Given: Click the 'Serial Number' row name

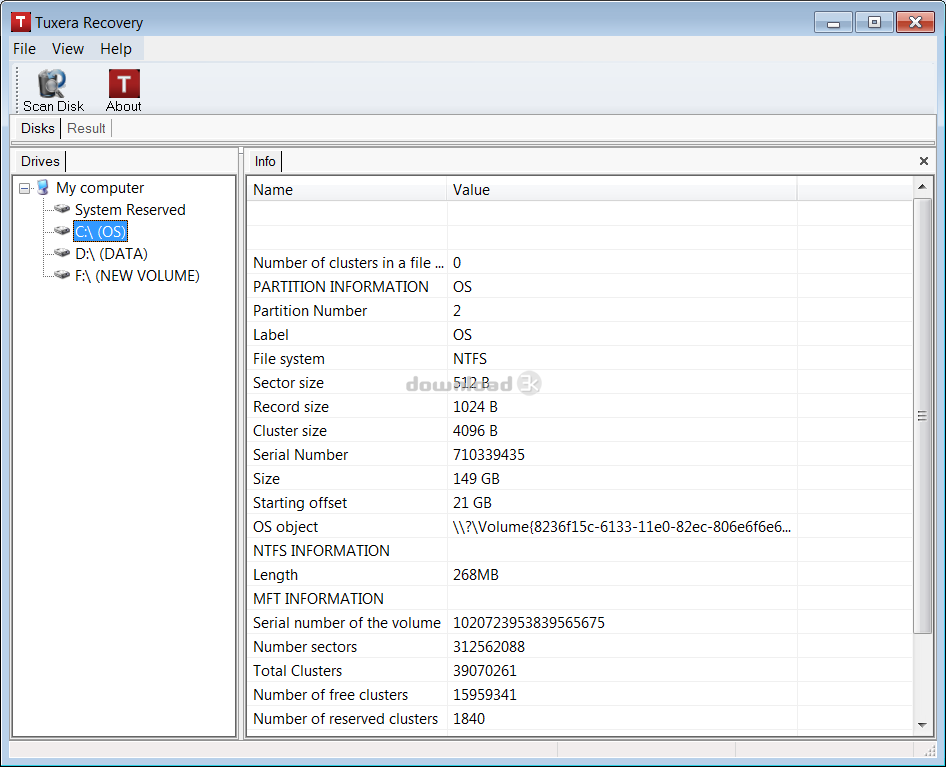Looking at the screenshot, I should coord(300,455).
